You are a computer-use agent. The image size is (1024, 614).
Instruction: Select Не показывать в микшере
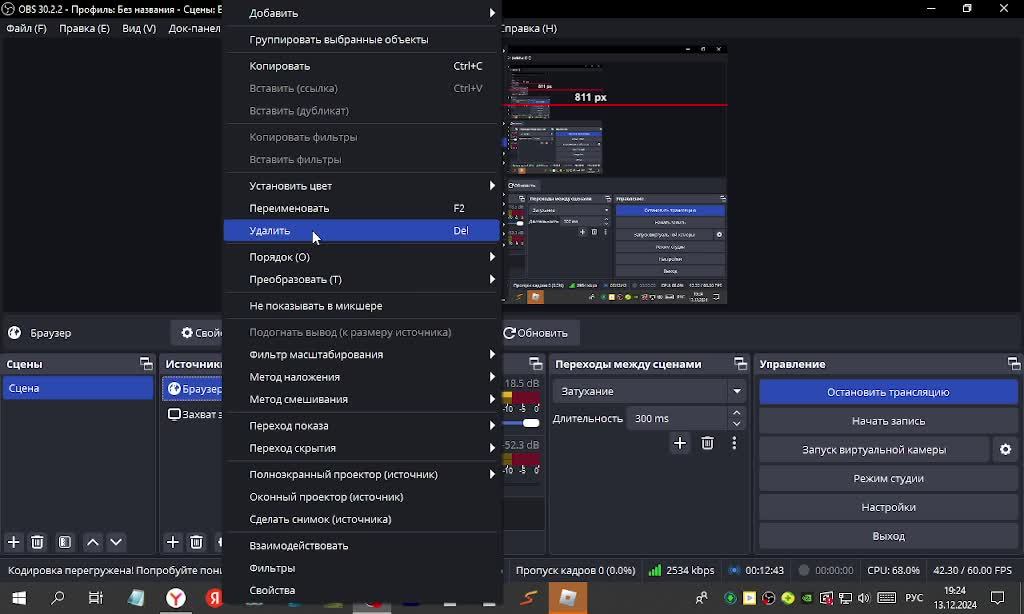[361, 306]
